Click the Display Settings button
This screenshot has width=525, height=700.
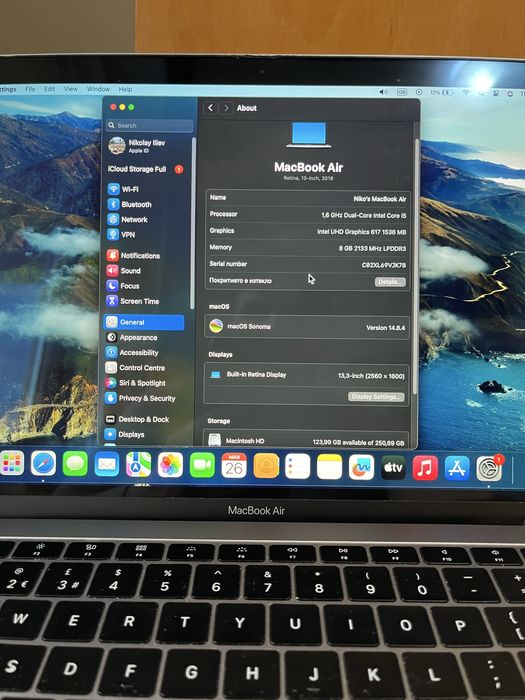376,396
